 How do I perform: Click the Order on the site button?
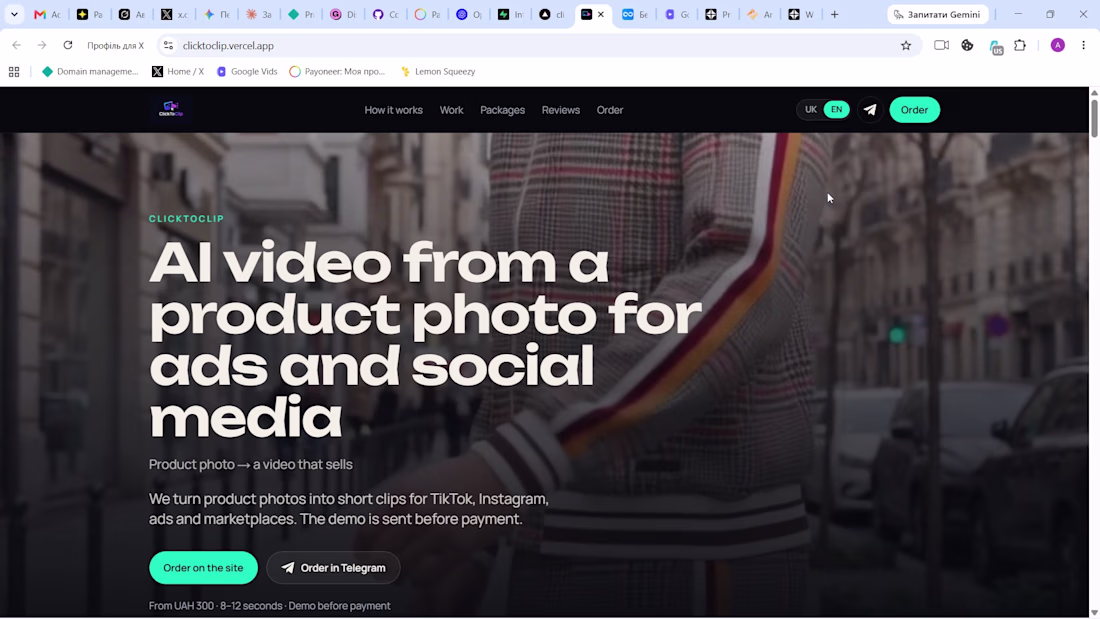click(x=203, y=568)
